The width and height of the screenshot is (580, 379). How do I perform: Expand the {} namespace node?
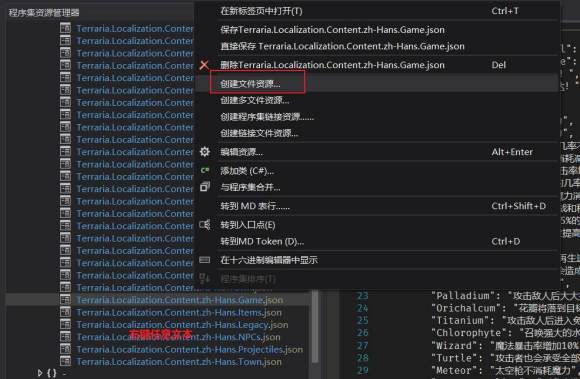pos(40,373)
